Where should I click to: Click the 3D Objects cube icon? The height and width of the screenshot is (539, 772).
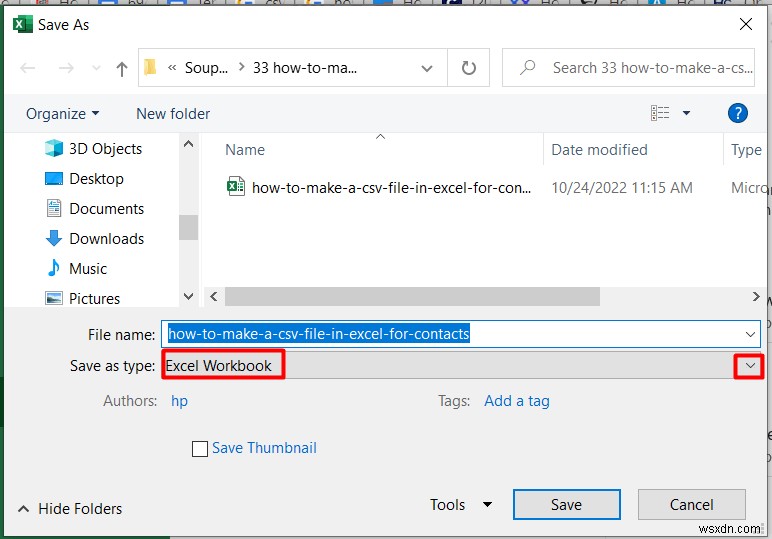point(54,148)
